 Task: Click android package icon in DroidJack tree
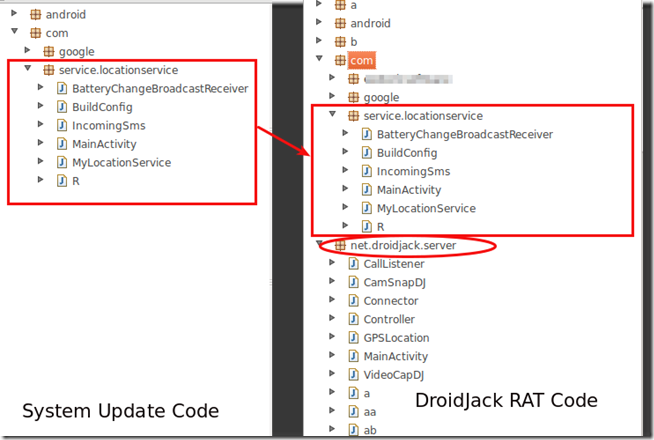coord(341,23)
